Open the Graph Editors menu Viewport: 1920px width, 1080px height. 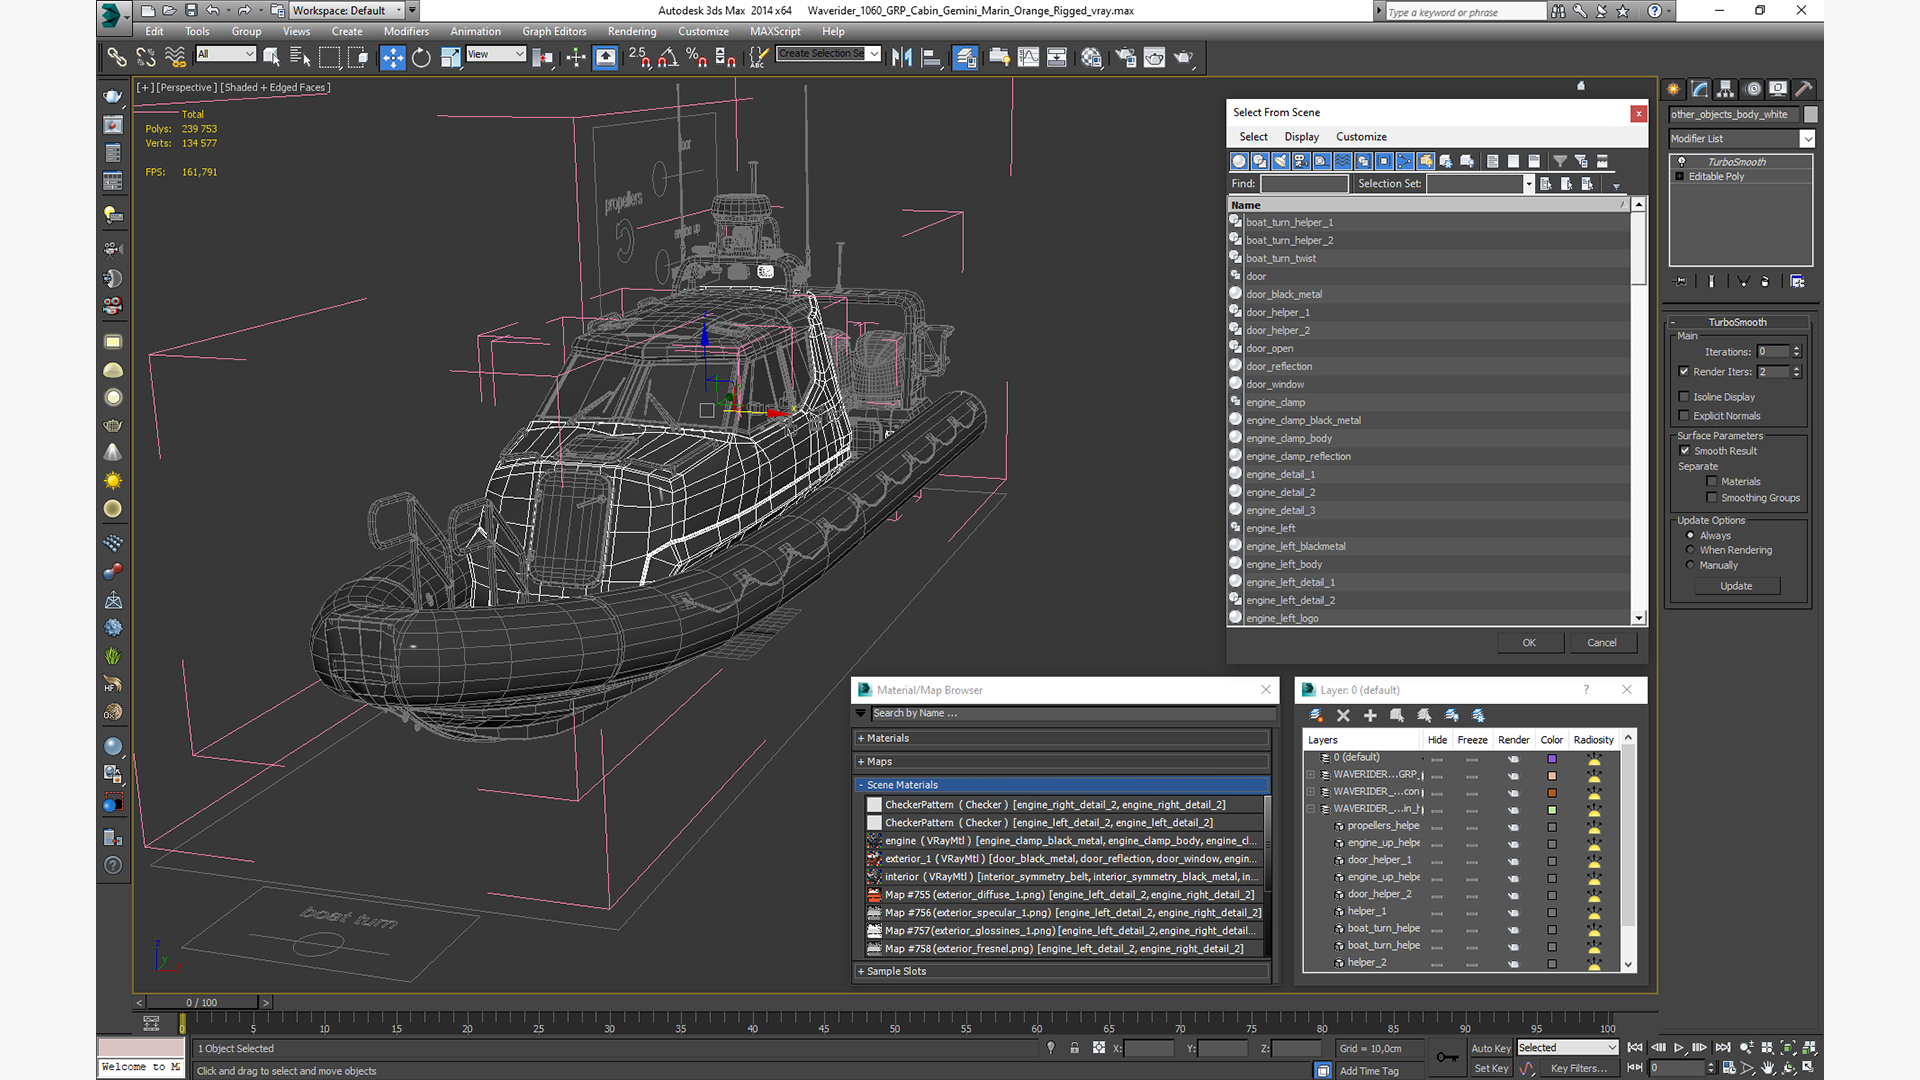click(x=554, y=32)
